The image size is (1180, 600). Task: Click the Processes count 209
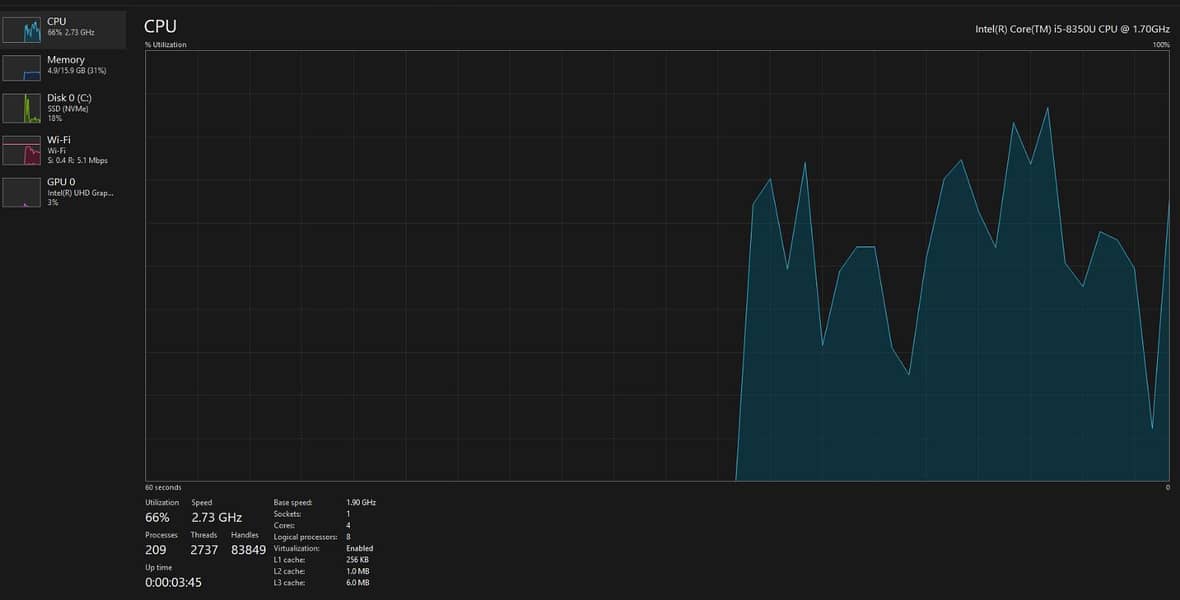point(155,550)
